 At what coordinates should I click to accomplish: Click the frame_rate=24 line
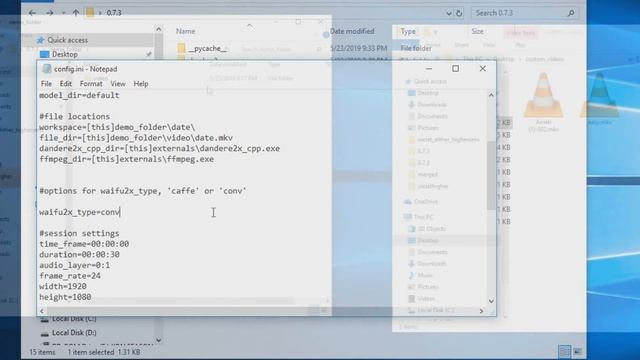click(70, 276)
